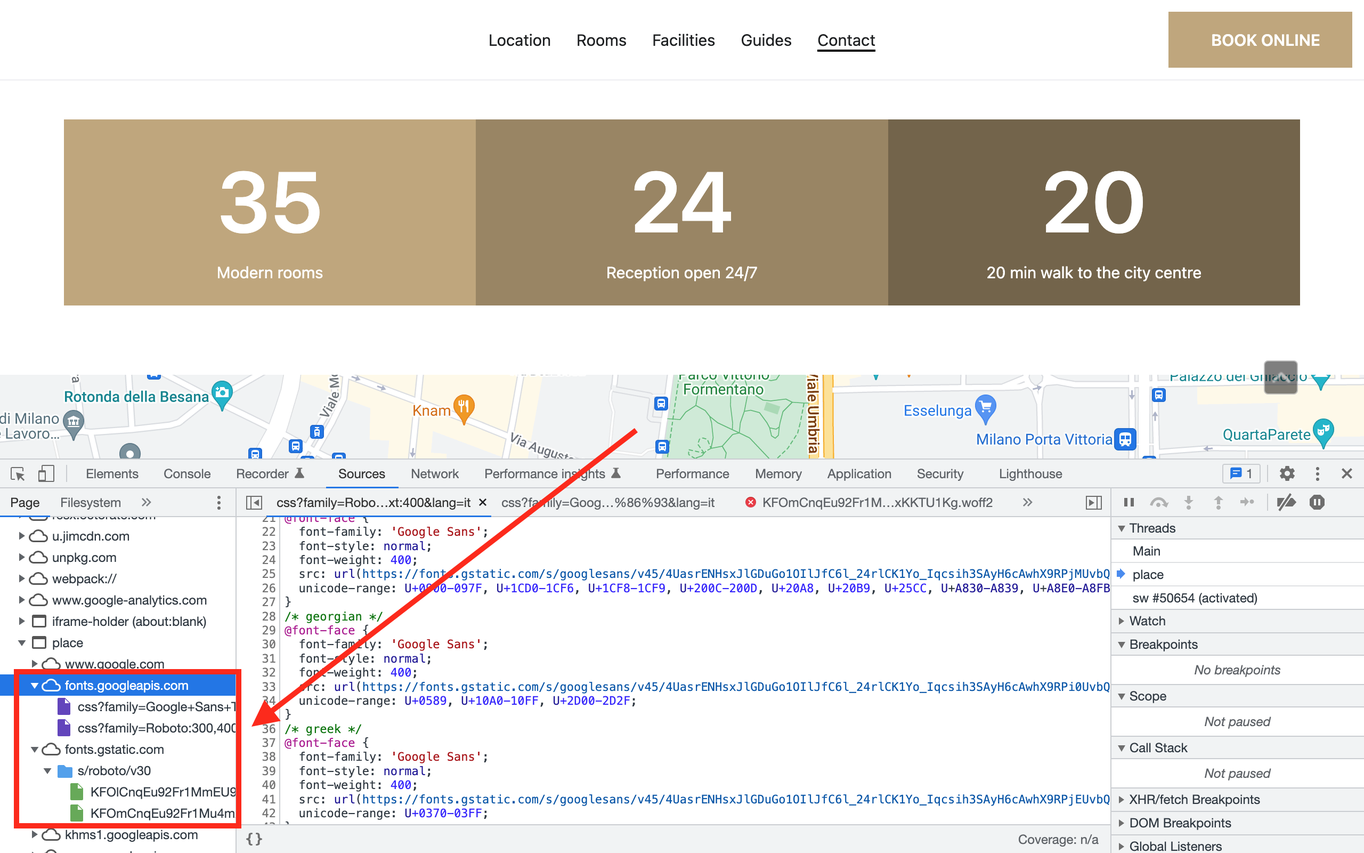Click the pause script execution button
Image resolution: width=1364 pixels, height=853 pixels.
pos(1129,503)
